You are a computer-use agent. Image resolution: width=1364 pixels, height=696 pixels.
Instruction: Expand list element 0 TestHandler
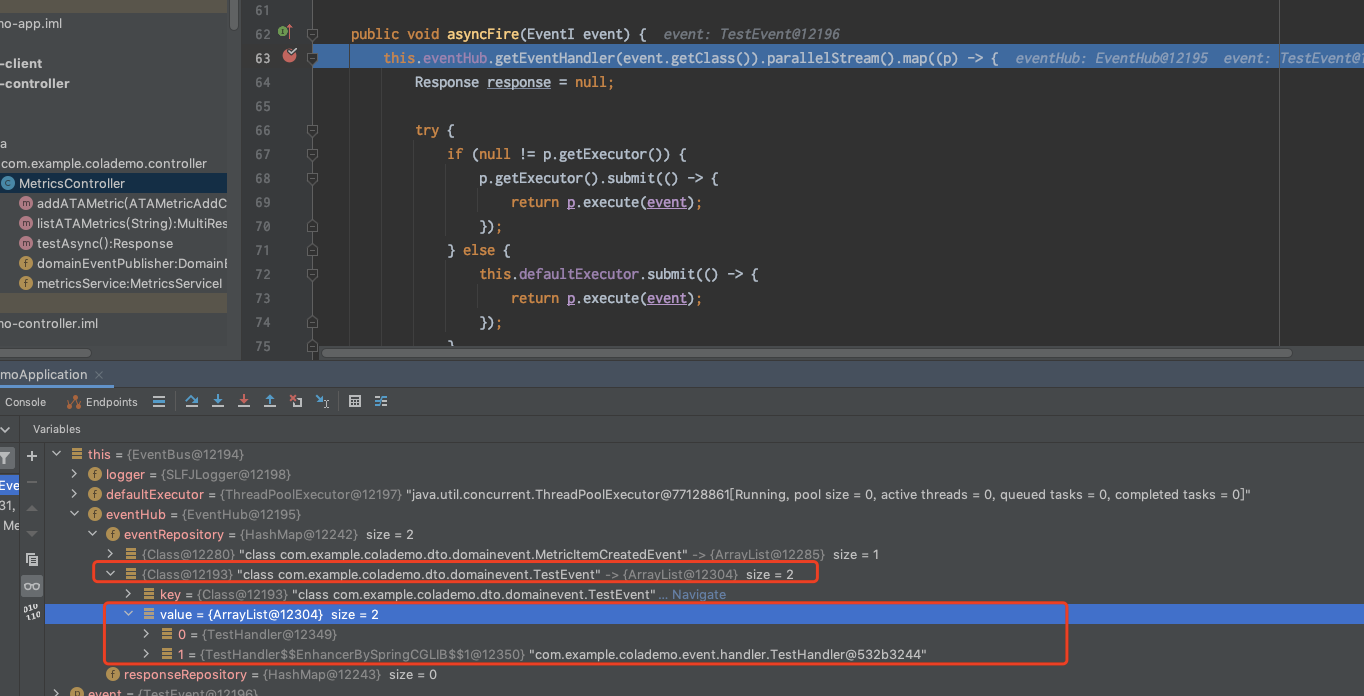pyautogui.click(x=146, y=634)
